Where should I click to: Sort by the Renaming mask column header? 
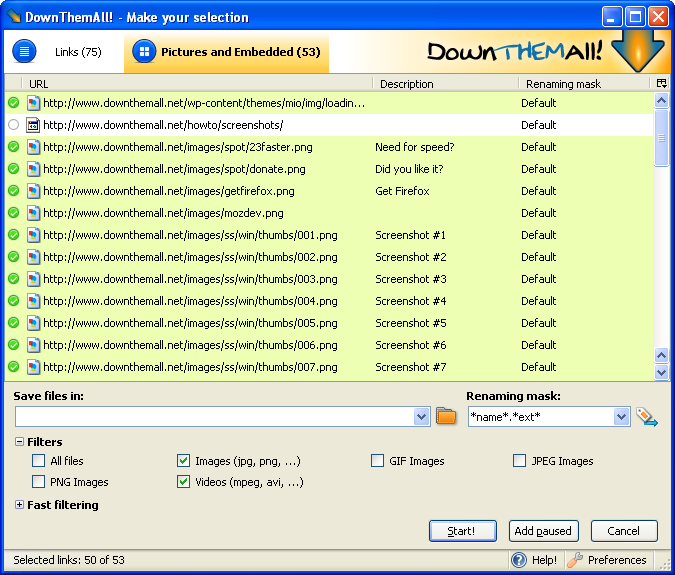(584, 83)
